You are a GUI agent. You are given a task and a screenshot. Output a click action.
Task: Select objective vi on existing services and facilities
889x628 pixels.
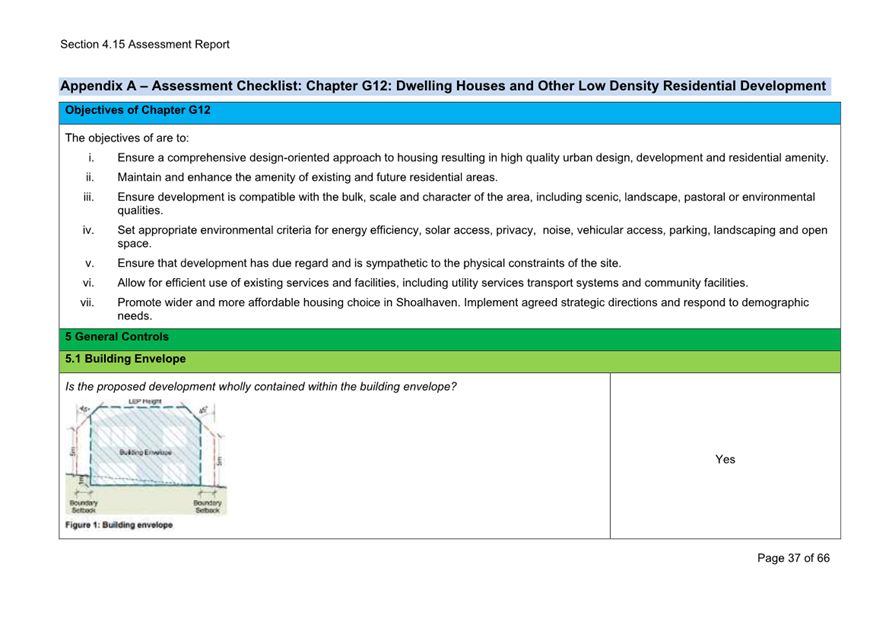[x=432, y=283]
